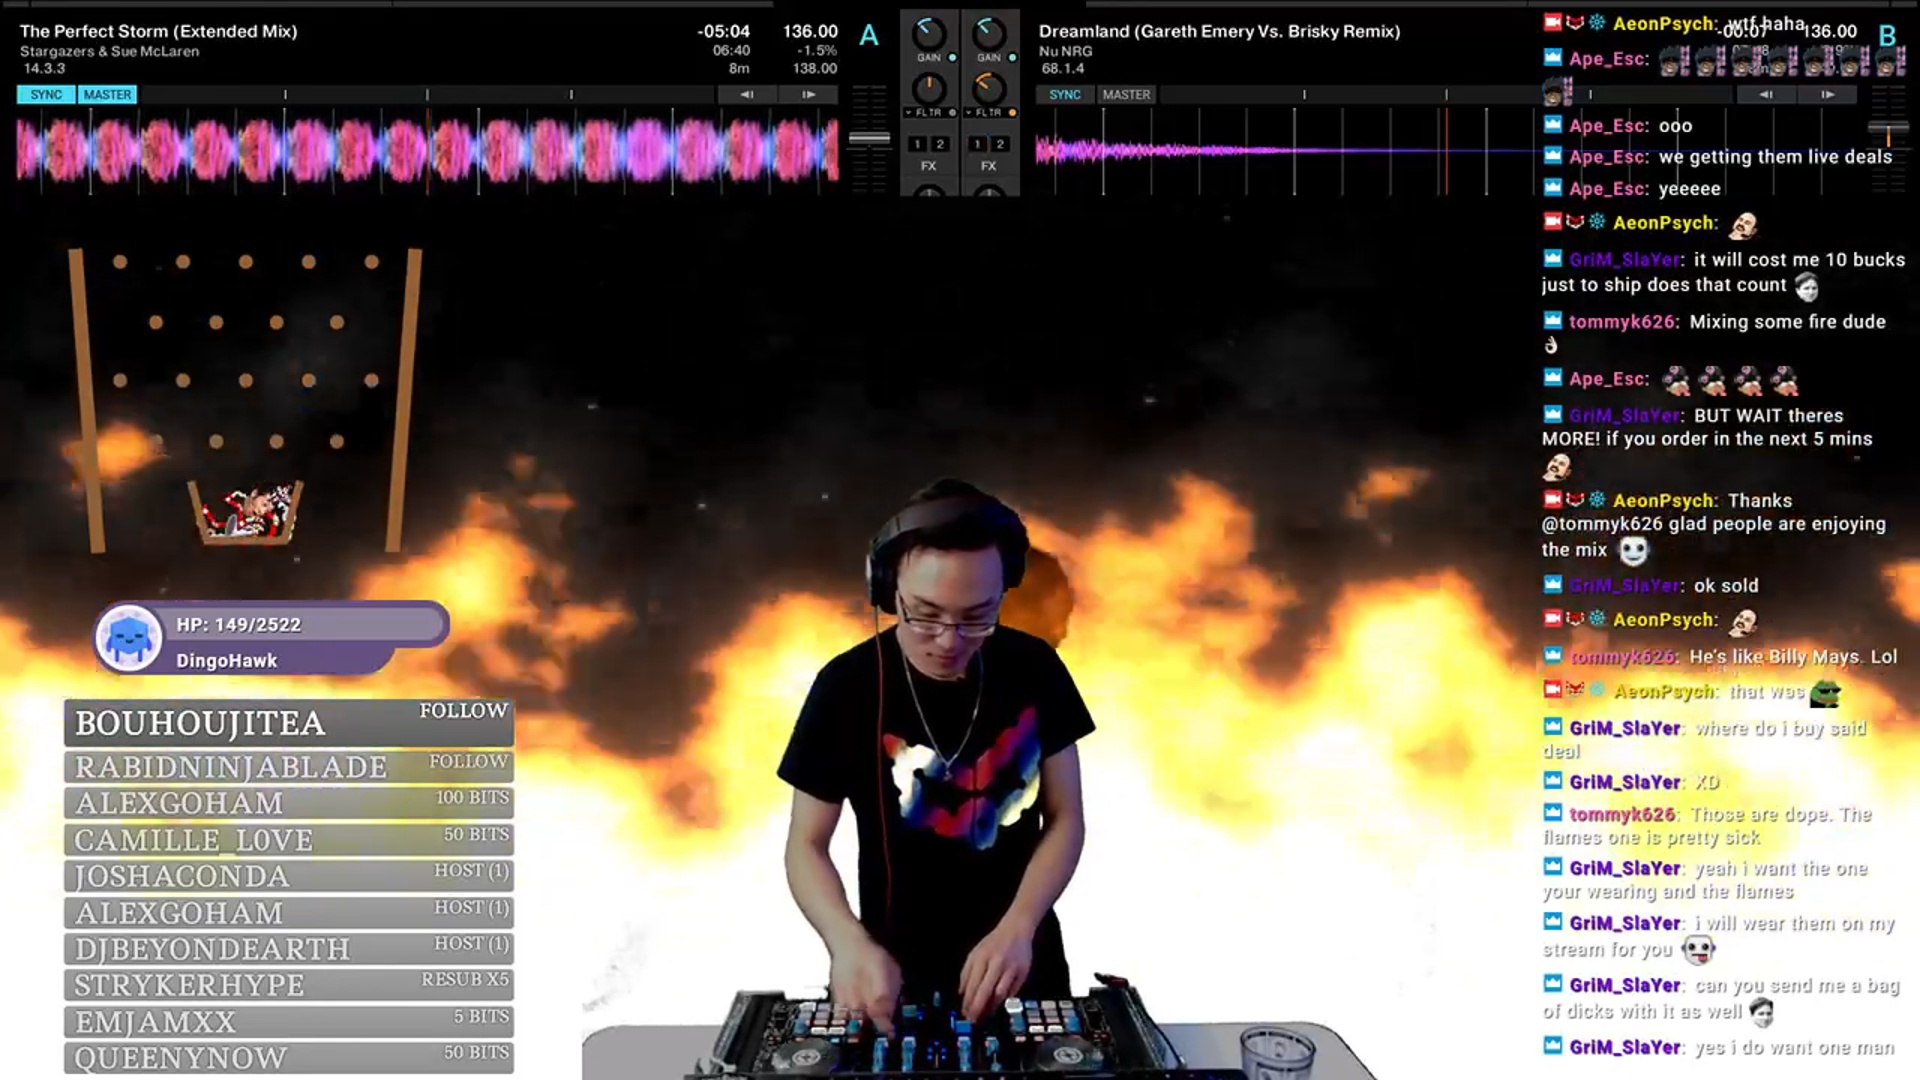Assign FX unit 1 to Deck A
Viewport: 1920px width, 1080px height.
(x=917, y=144)
